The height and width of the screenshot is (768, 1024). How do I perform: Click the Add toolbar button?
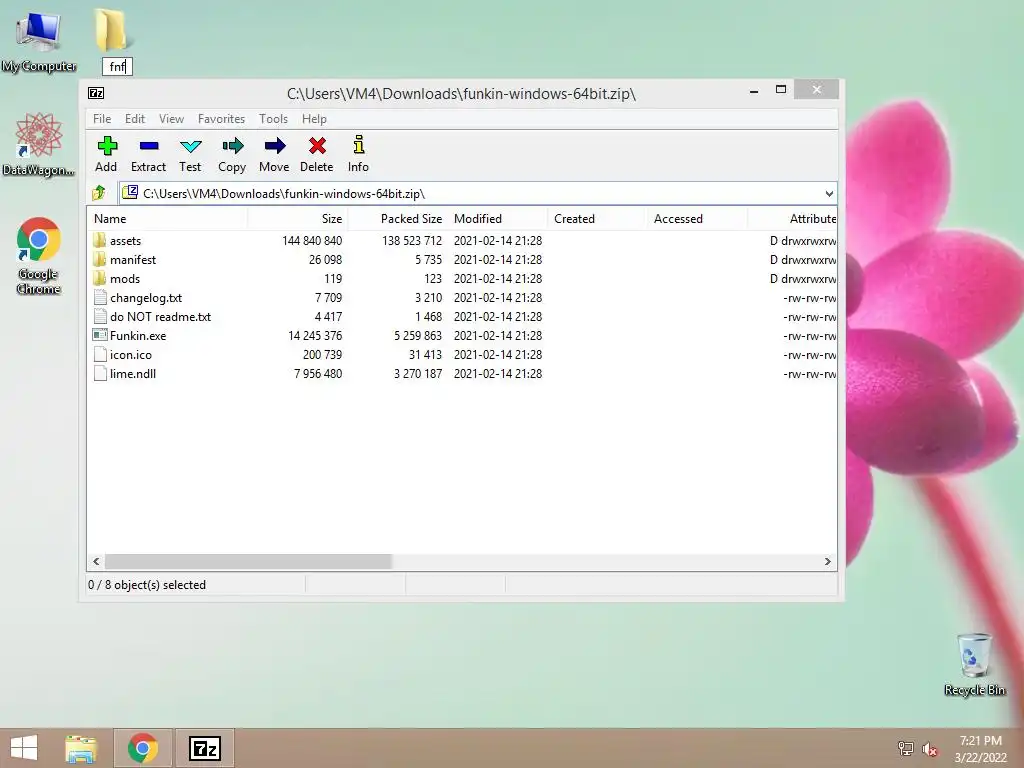click(x=106, y=154)
